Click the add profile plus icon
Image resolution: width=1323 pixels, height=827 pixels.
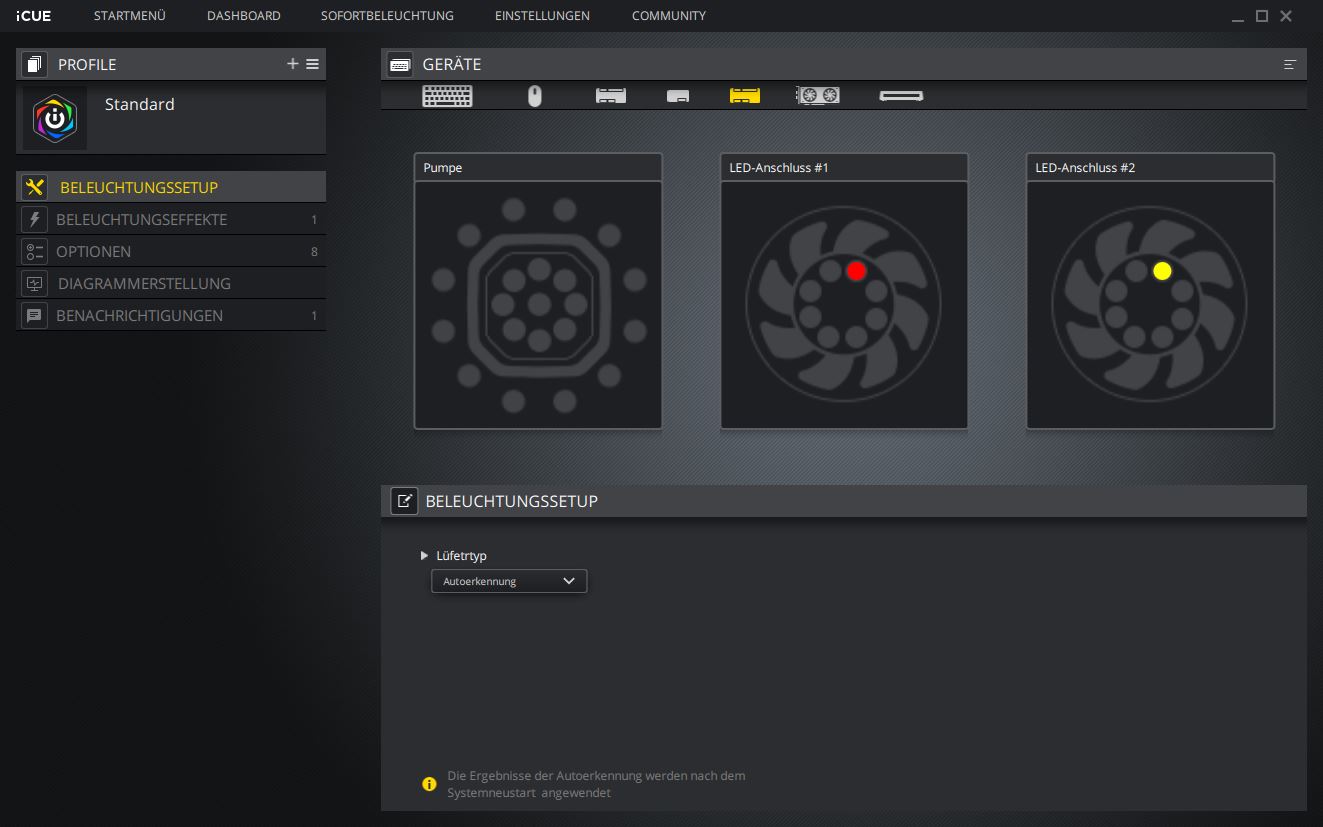click(x=293, y=64)
